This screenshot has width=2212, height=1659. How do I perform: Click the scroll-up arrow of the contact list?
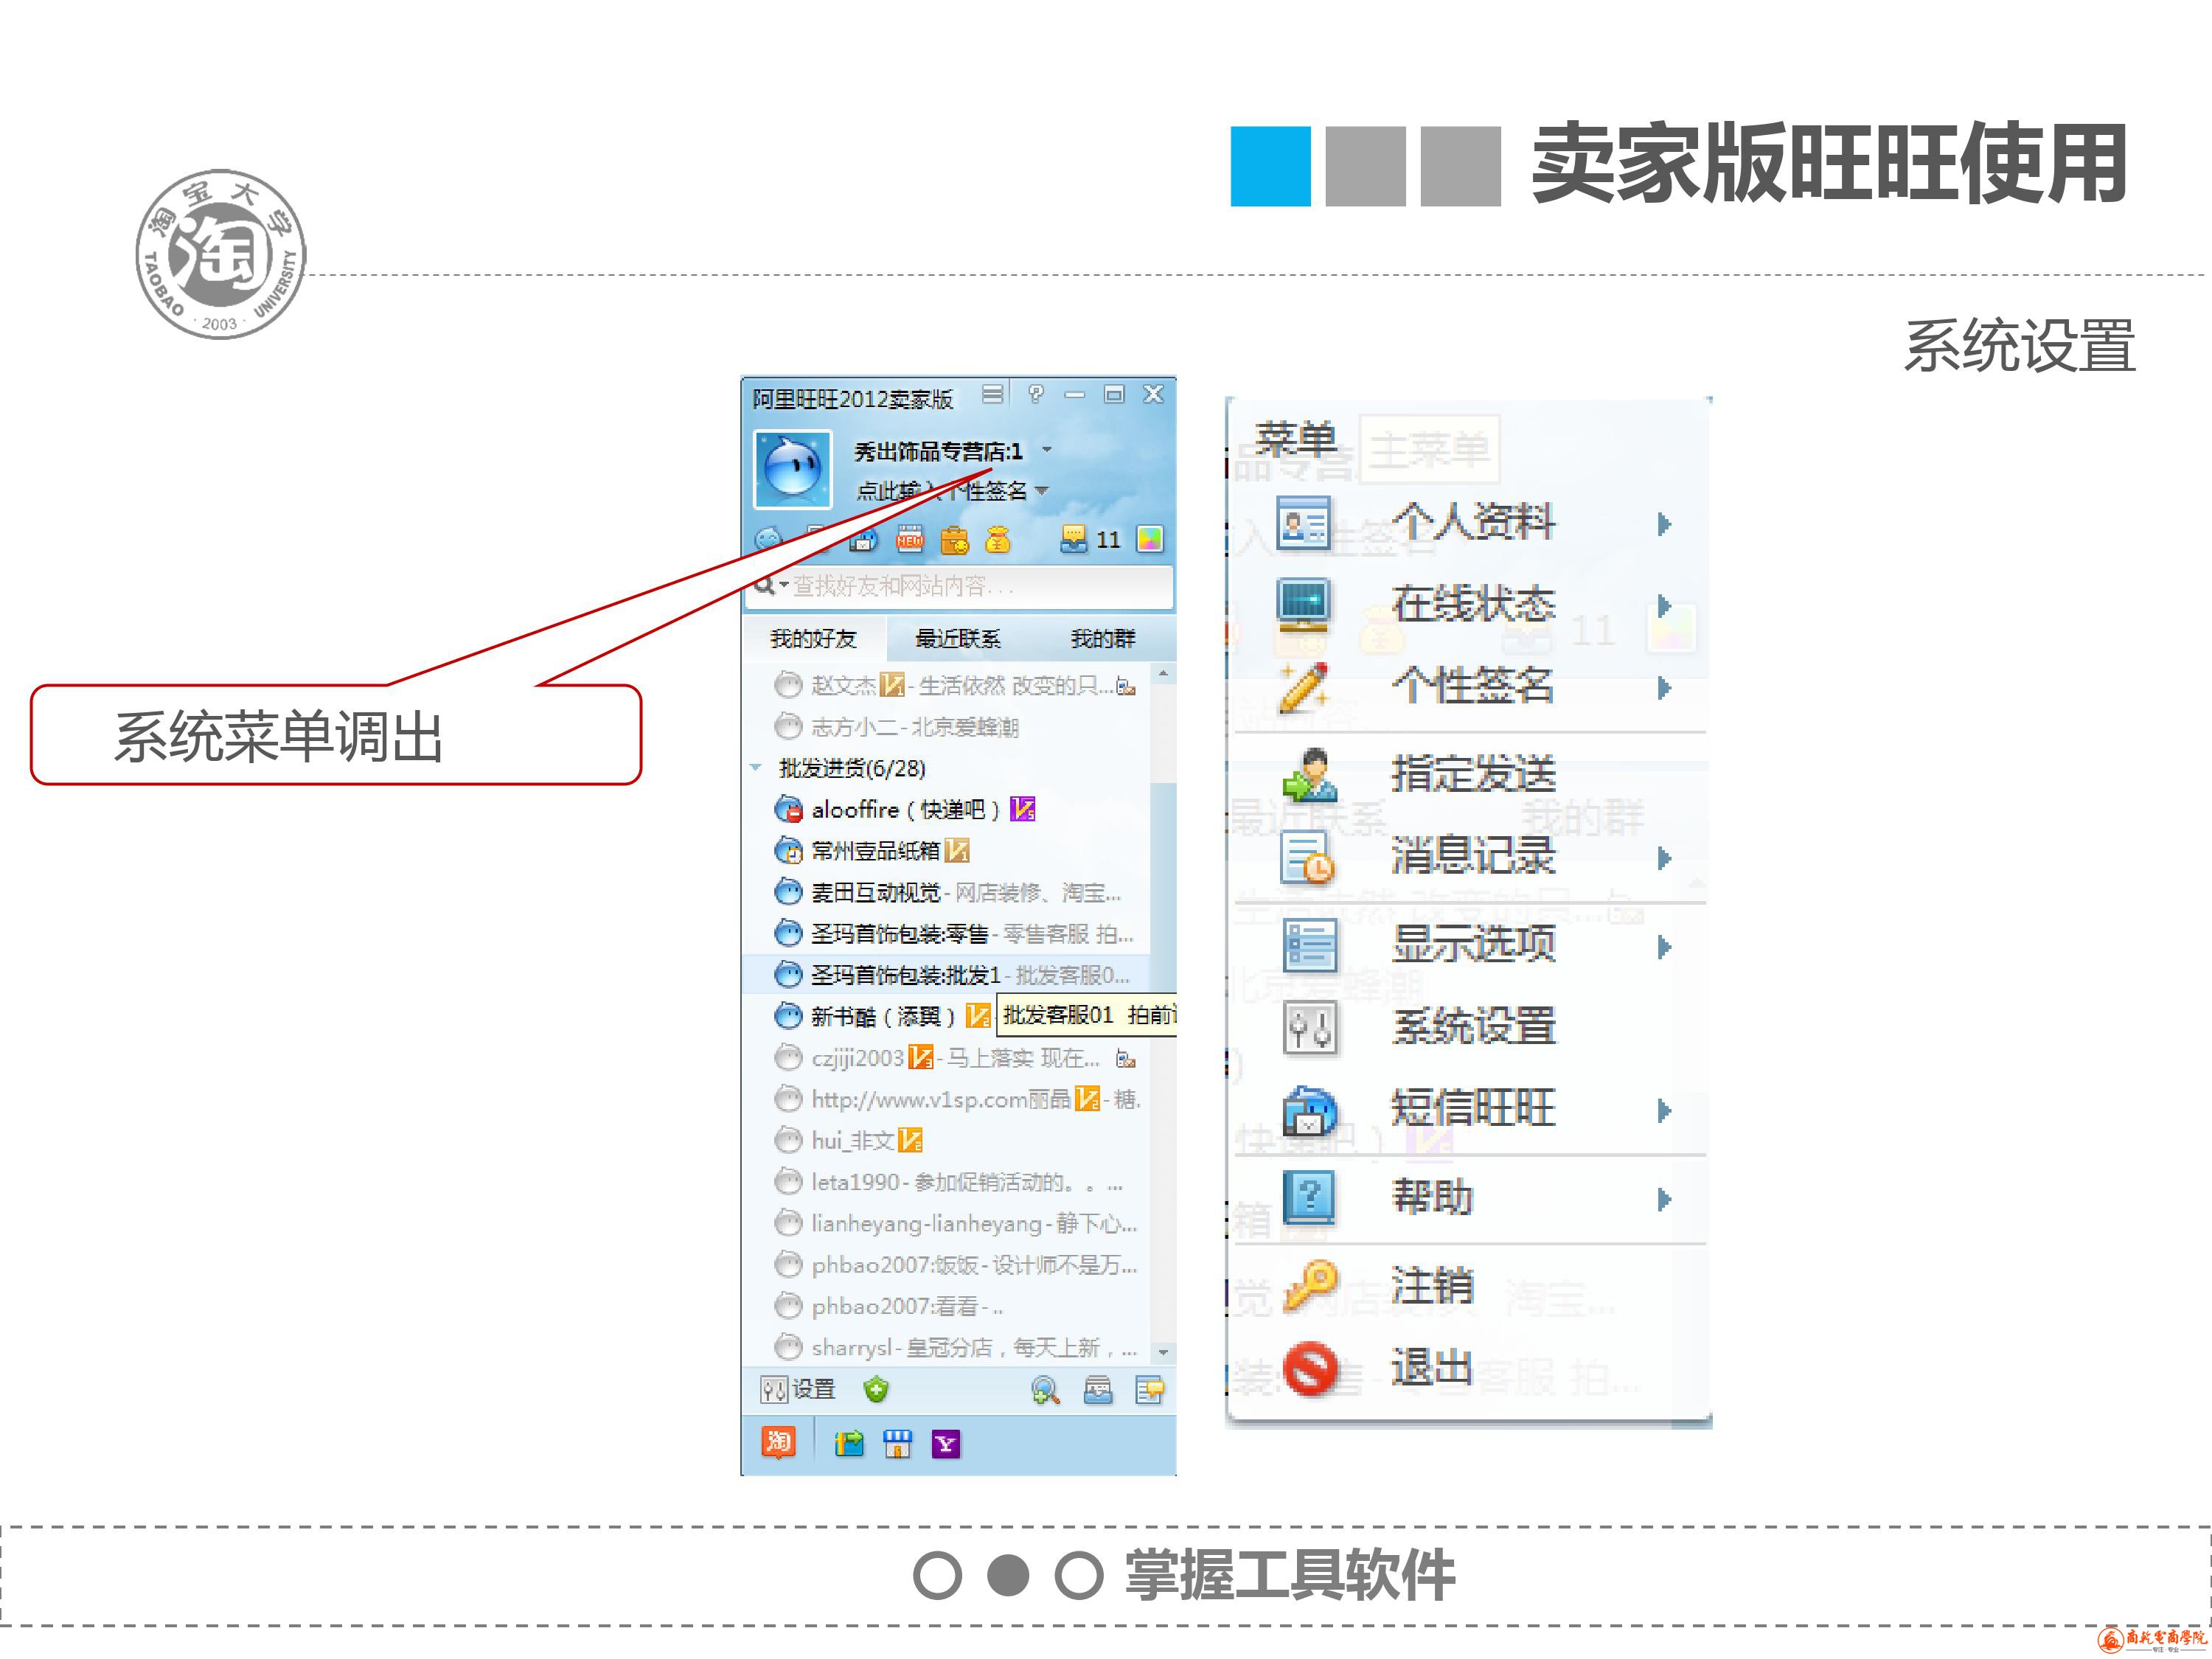(x=1163, y=674)
